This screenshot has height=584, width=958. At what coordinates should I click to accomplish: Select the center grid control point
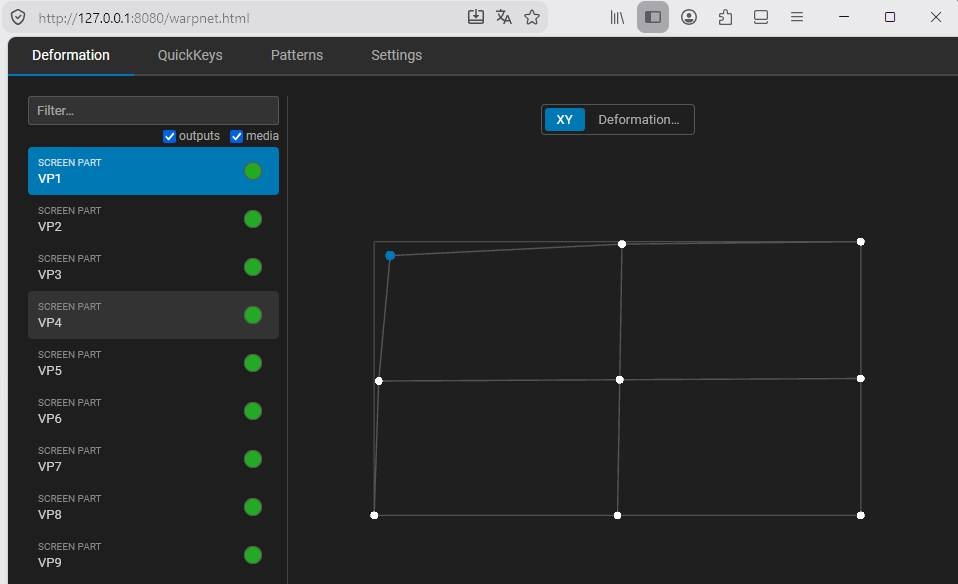[x=620, y=380]
